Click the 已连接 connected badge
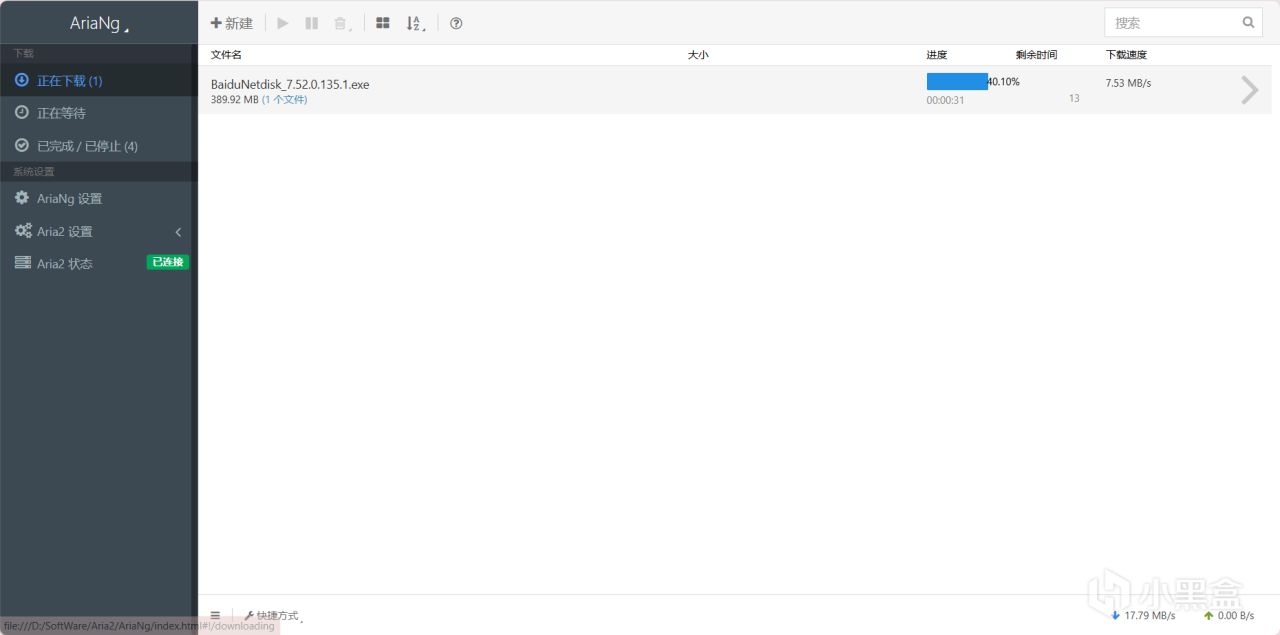The image size is (1280, 635). click(x=168, y=262)
